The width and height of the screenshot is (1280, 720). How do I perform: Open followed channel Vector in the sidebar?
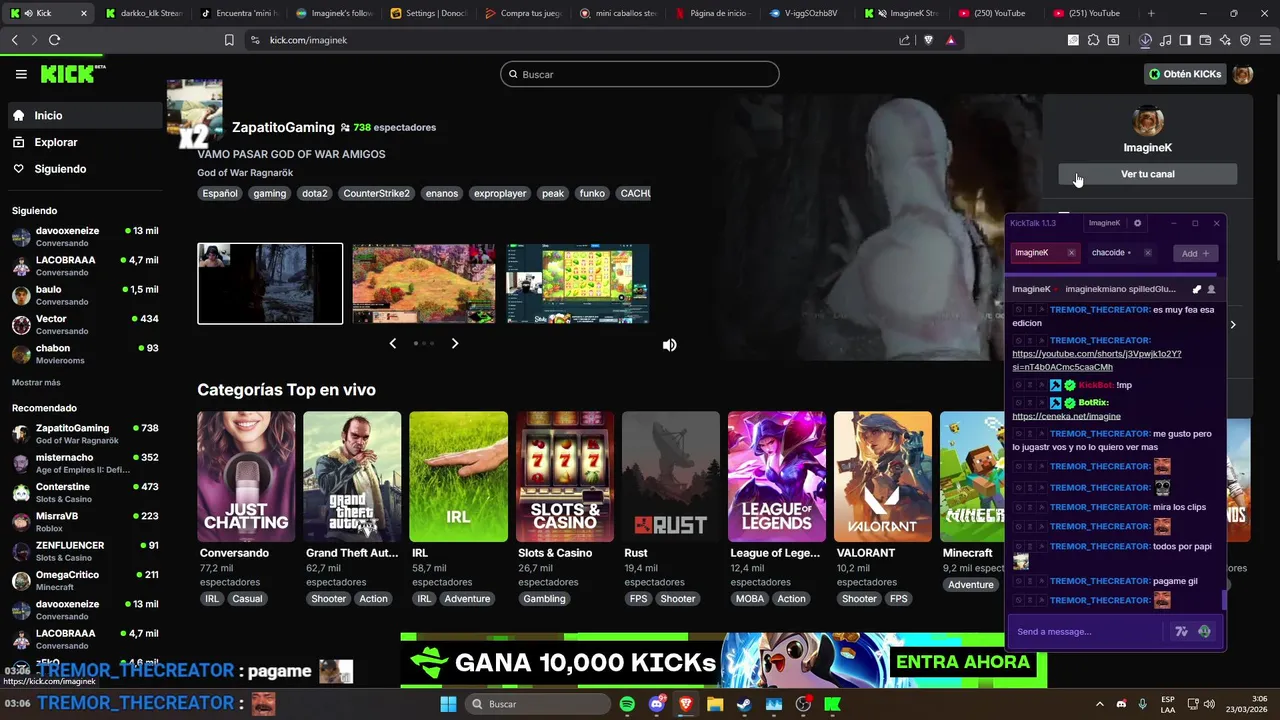click(84, 324)
